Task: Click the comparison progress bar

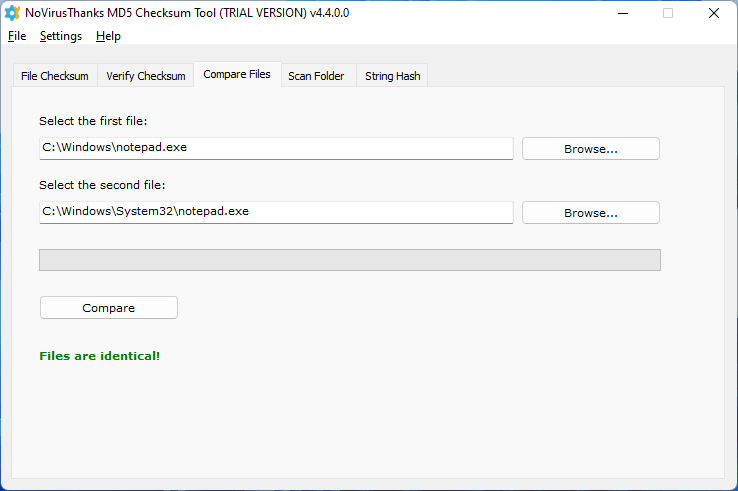Action: pos(350,260)
